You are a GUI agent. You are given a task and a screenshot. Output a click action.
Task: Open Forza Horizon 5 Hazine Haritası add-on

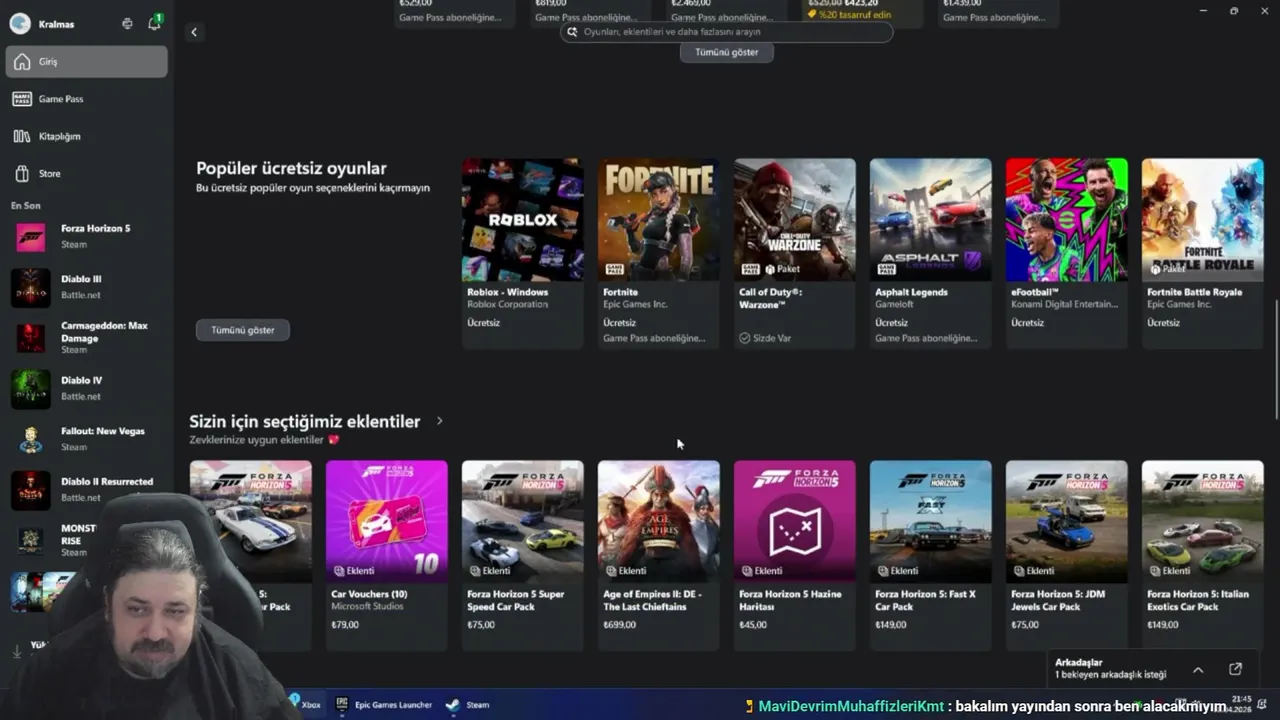point(794,555)
